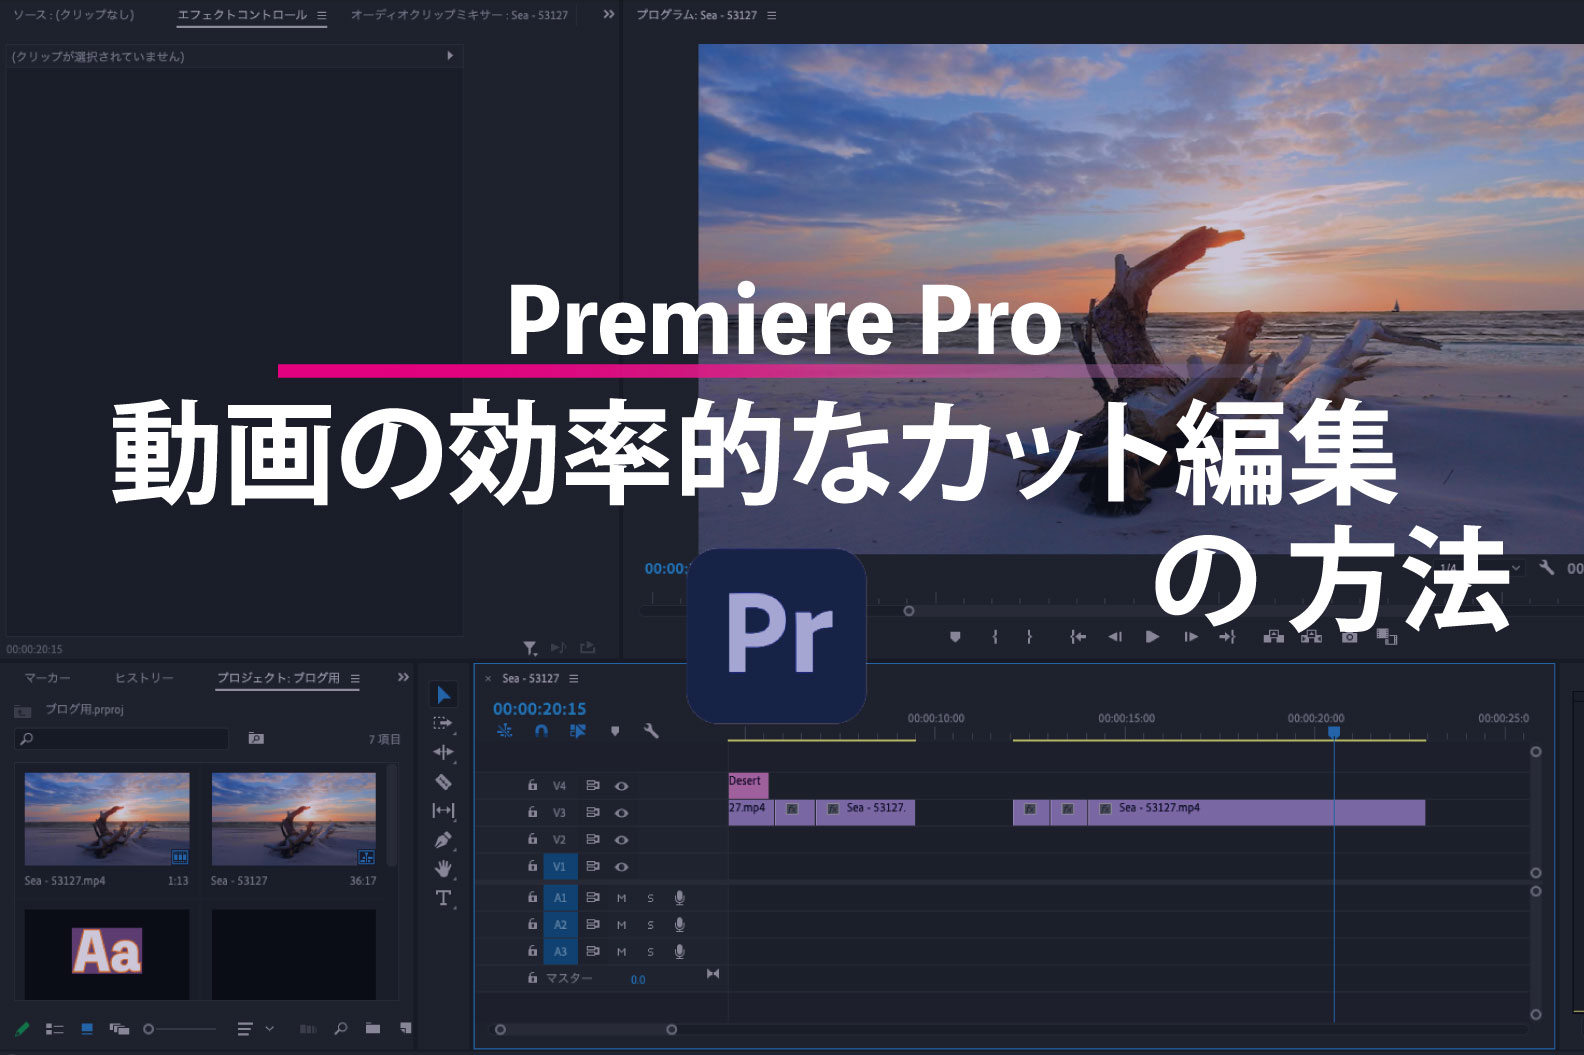Play the Program monitor preview
This screenshot has width=1584, height=1055.
coord(1152,636)
